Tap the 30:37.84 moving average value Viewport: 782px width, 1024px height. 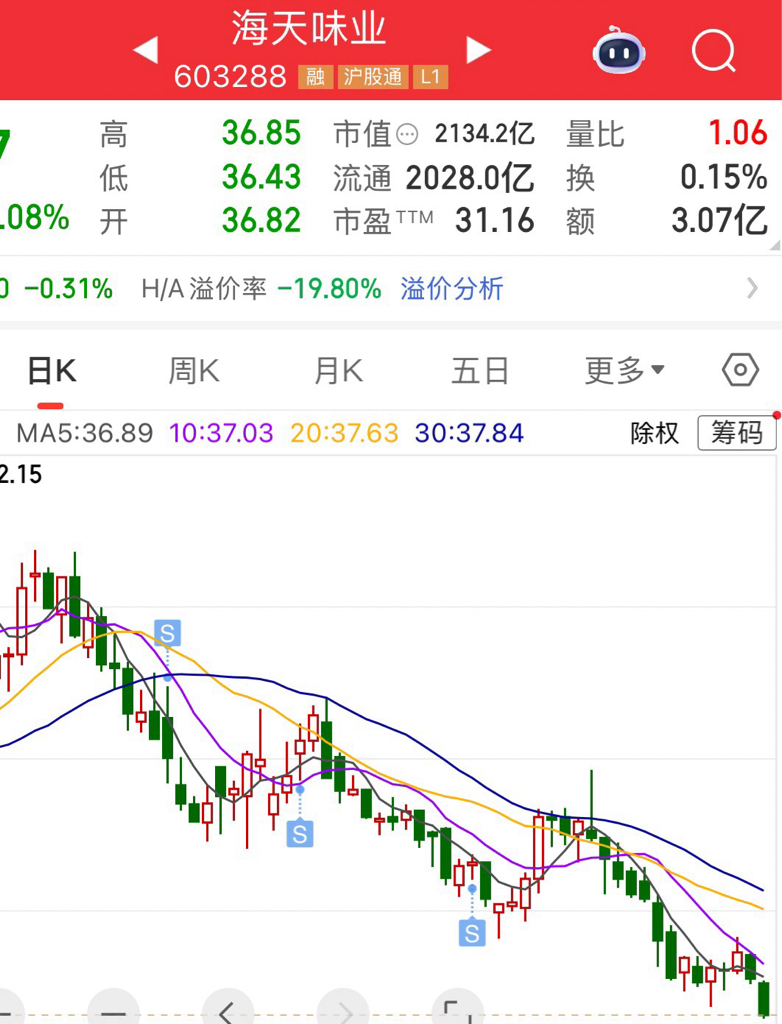[x=469, y=433]
